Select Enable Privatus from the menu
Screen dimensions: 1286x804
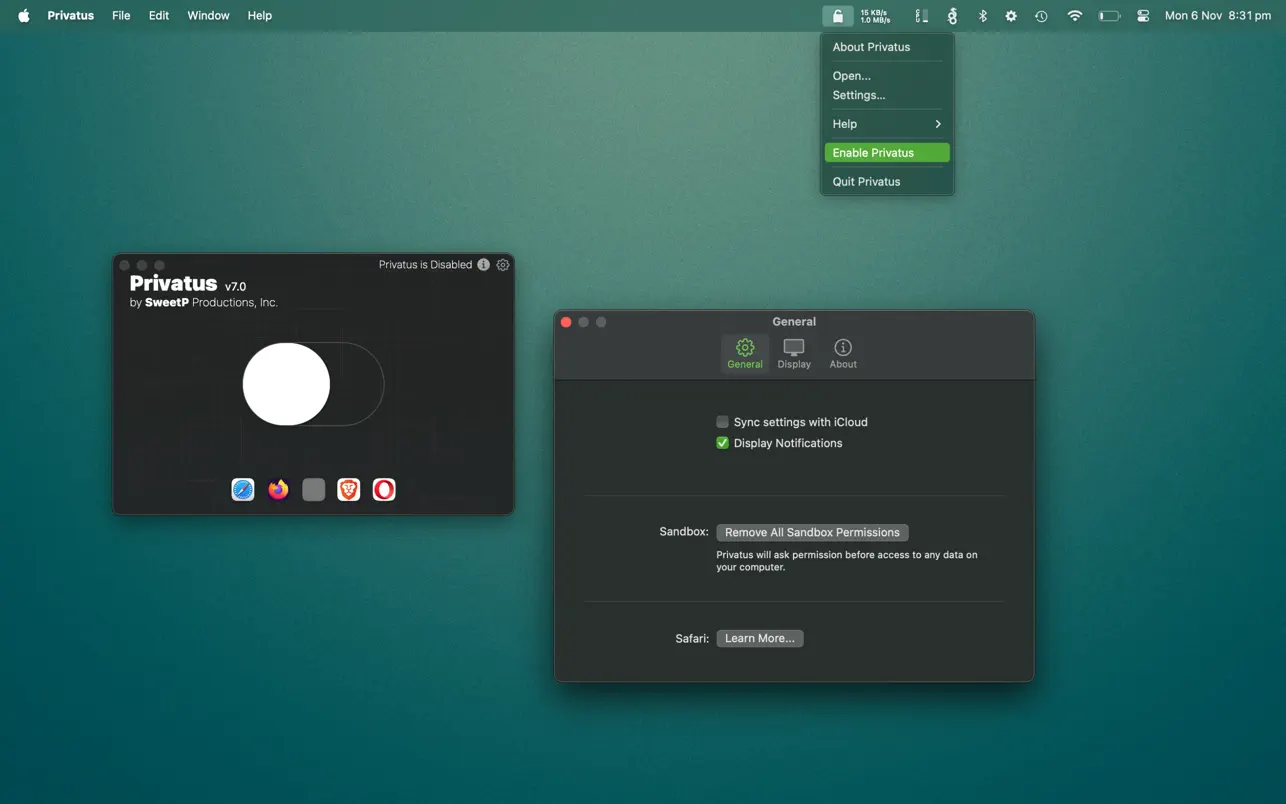tap(886, 153)
